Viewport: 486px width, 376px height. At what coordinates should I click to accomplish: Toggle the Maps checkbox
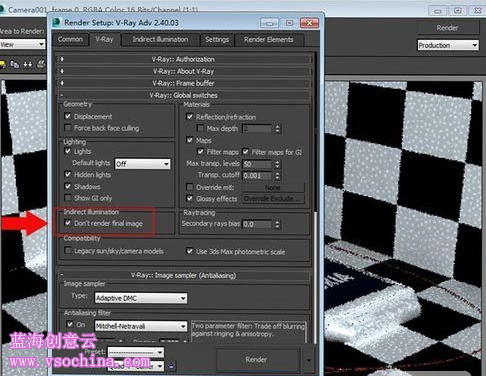(190, 140)
